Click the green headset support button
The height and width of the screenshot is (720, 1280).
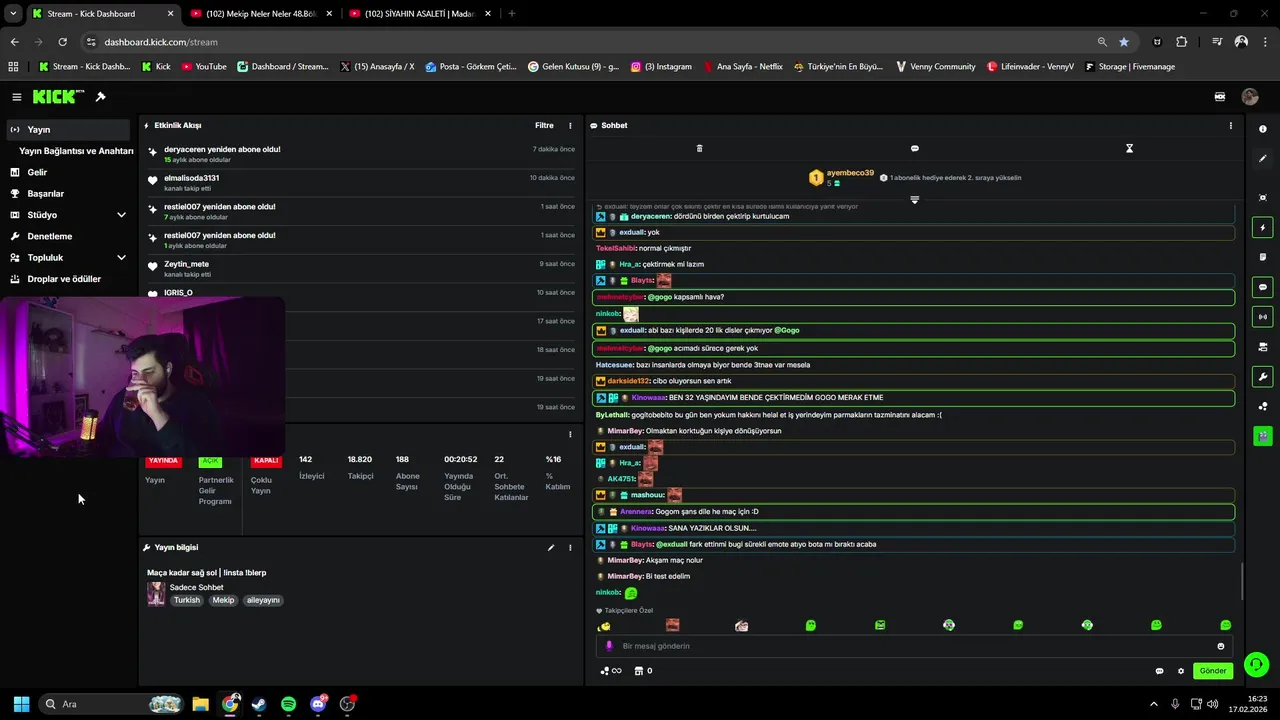coord(1256,664)
